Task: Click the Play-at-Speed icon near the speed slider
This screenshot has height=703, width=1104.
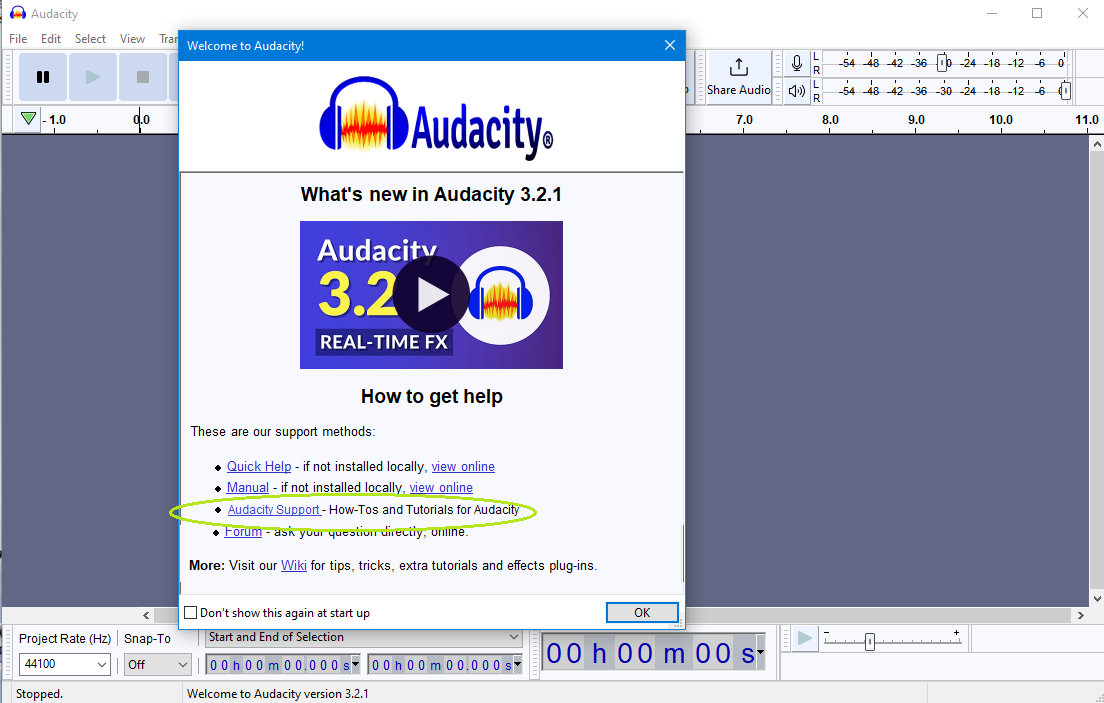Action: [804, 638]
